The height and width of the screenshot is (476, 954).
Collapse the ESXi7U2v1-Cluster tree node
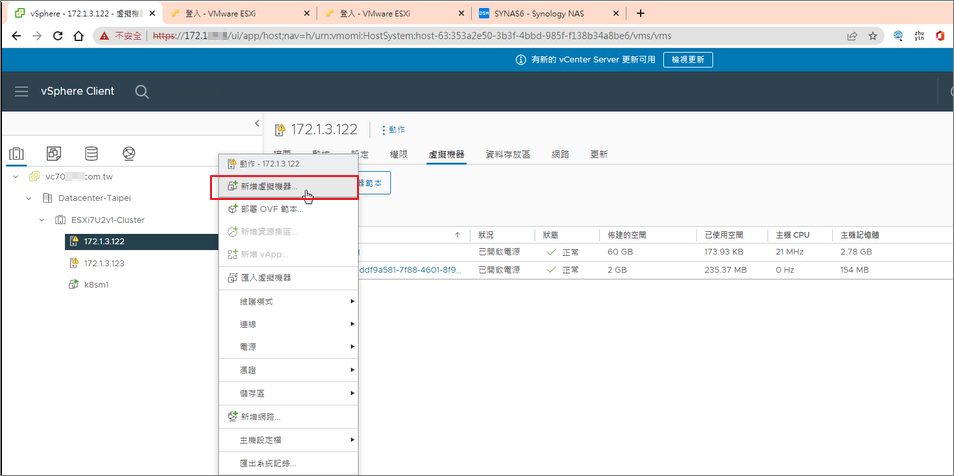pos(42,219)
